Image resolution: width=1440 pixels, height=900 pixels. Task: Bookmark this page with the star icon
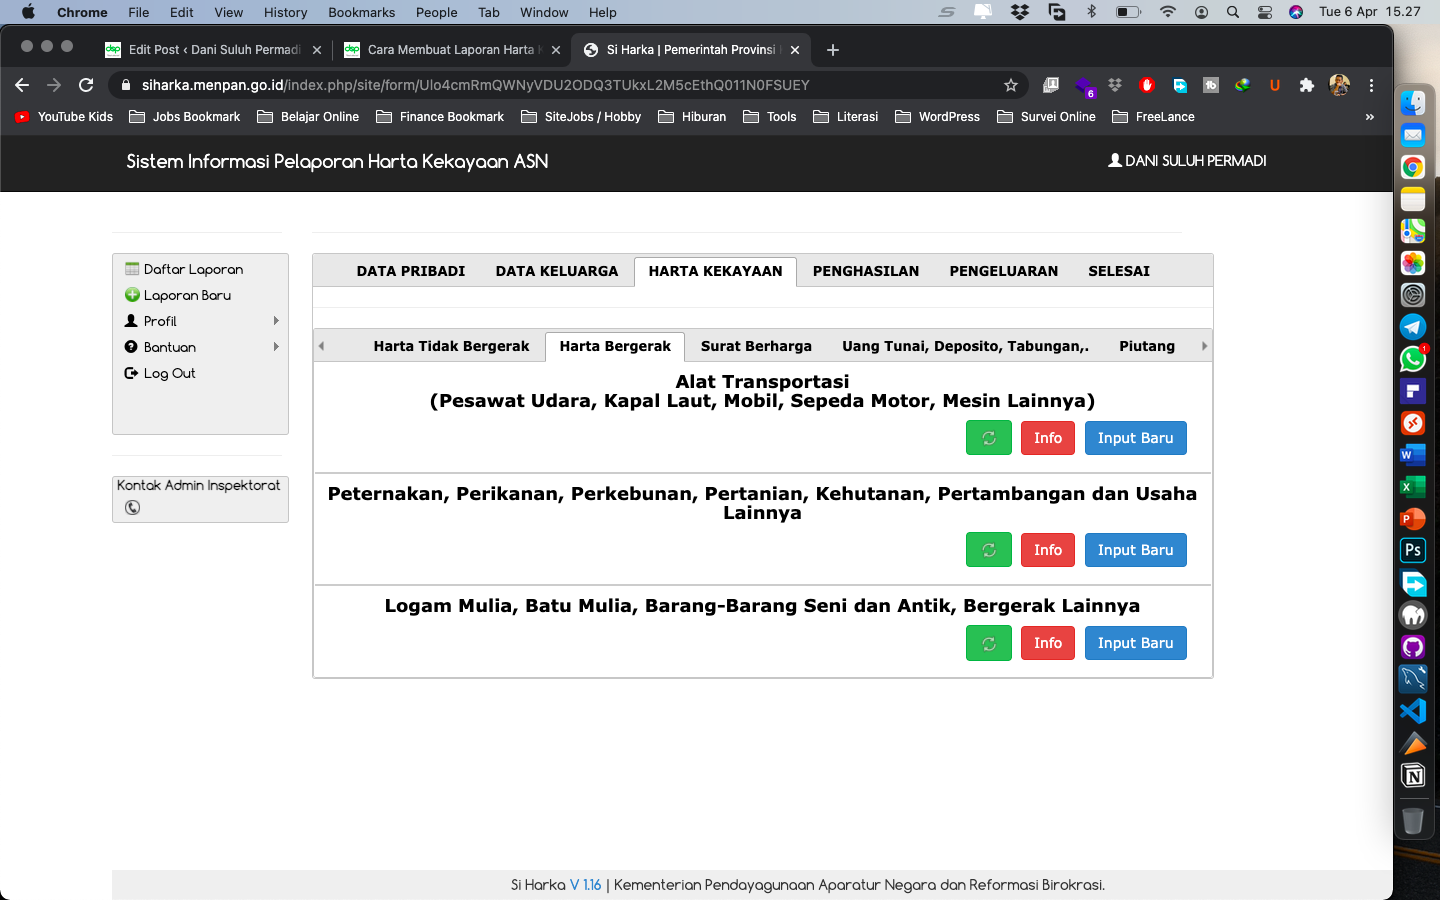coord(1011,85)
